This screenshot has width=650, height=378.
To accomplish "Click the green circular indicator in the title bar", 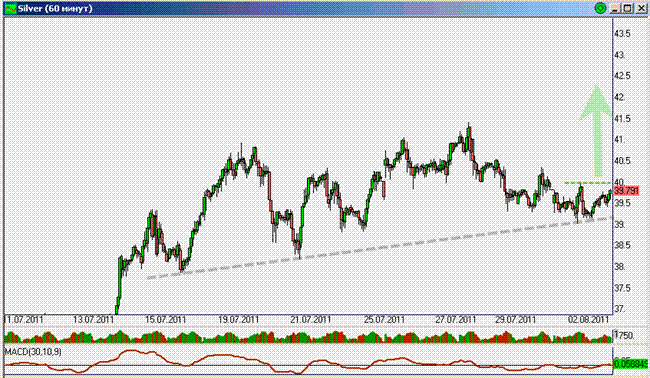I will click(600, 8).
